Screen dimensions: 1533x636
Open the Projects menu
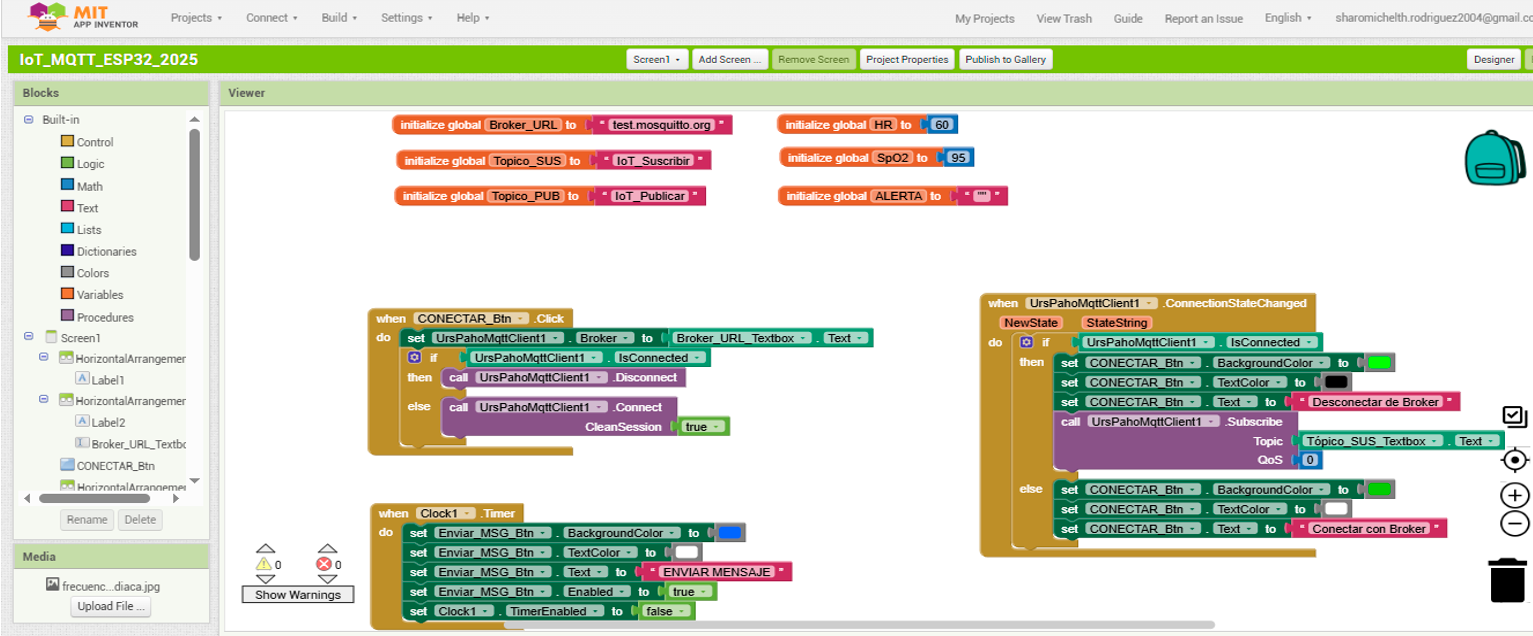coord(196,18)
